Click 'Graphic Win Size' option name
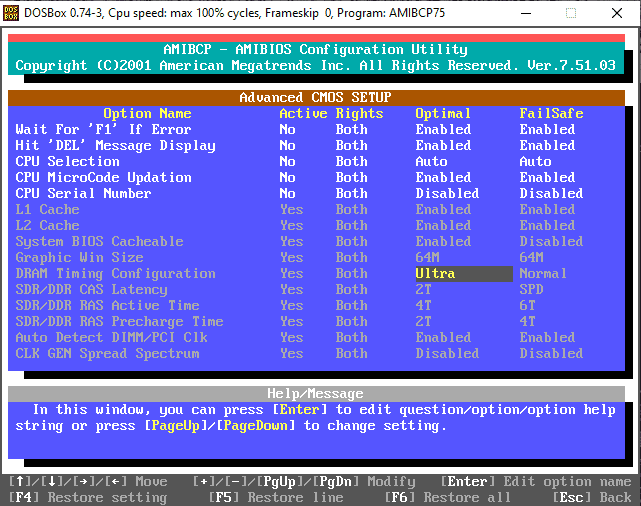The image size is (641, 506). [79, 257]
